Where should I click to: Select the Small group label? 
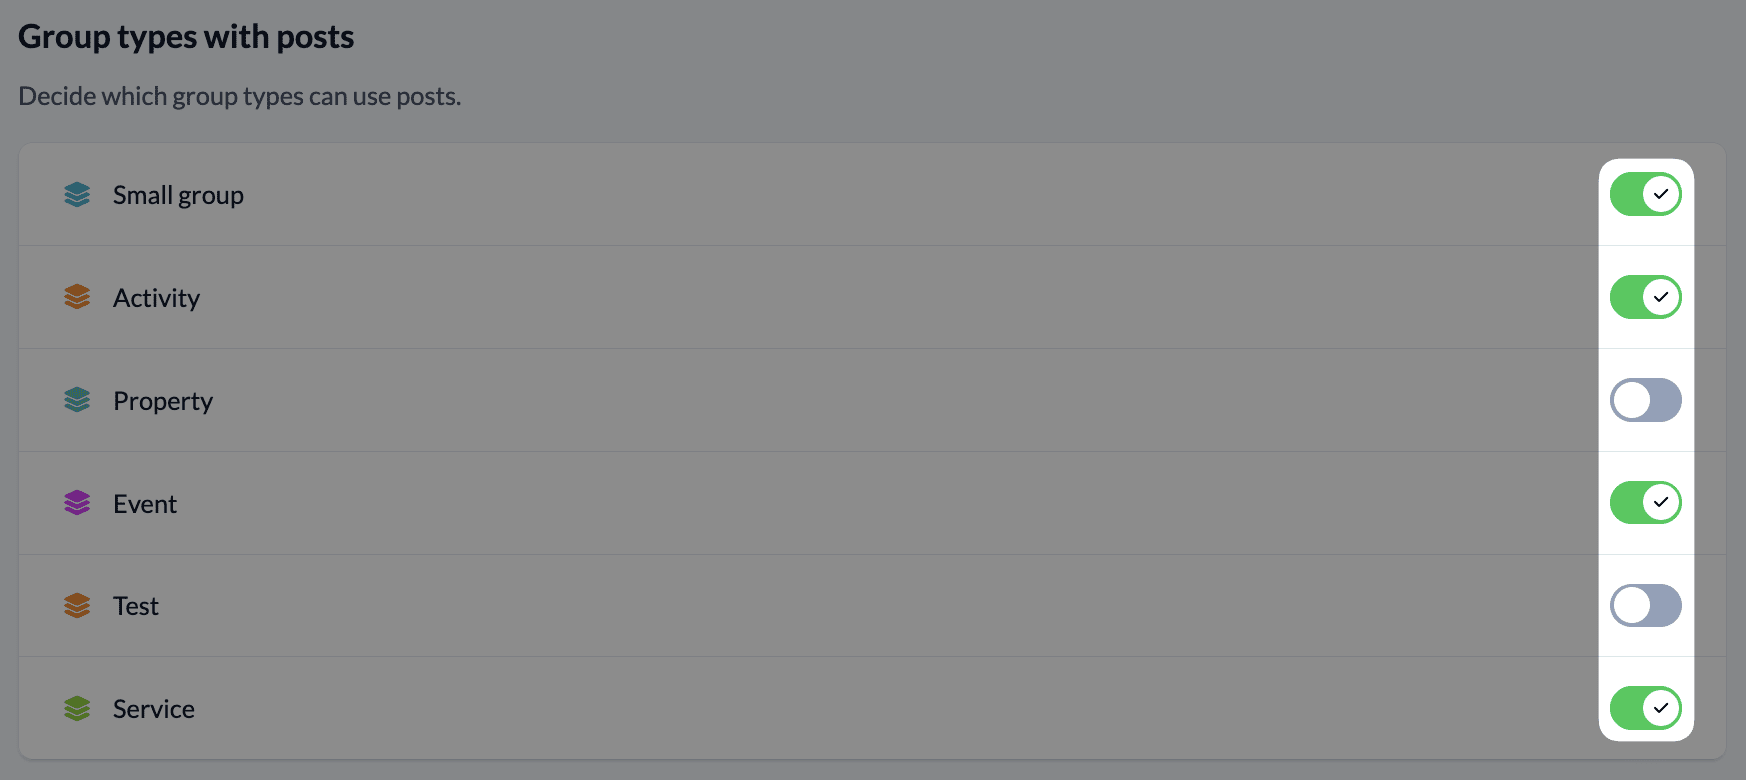178,195
